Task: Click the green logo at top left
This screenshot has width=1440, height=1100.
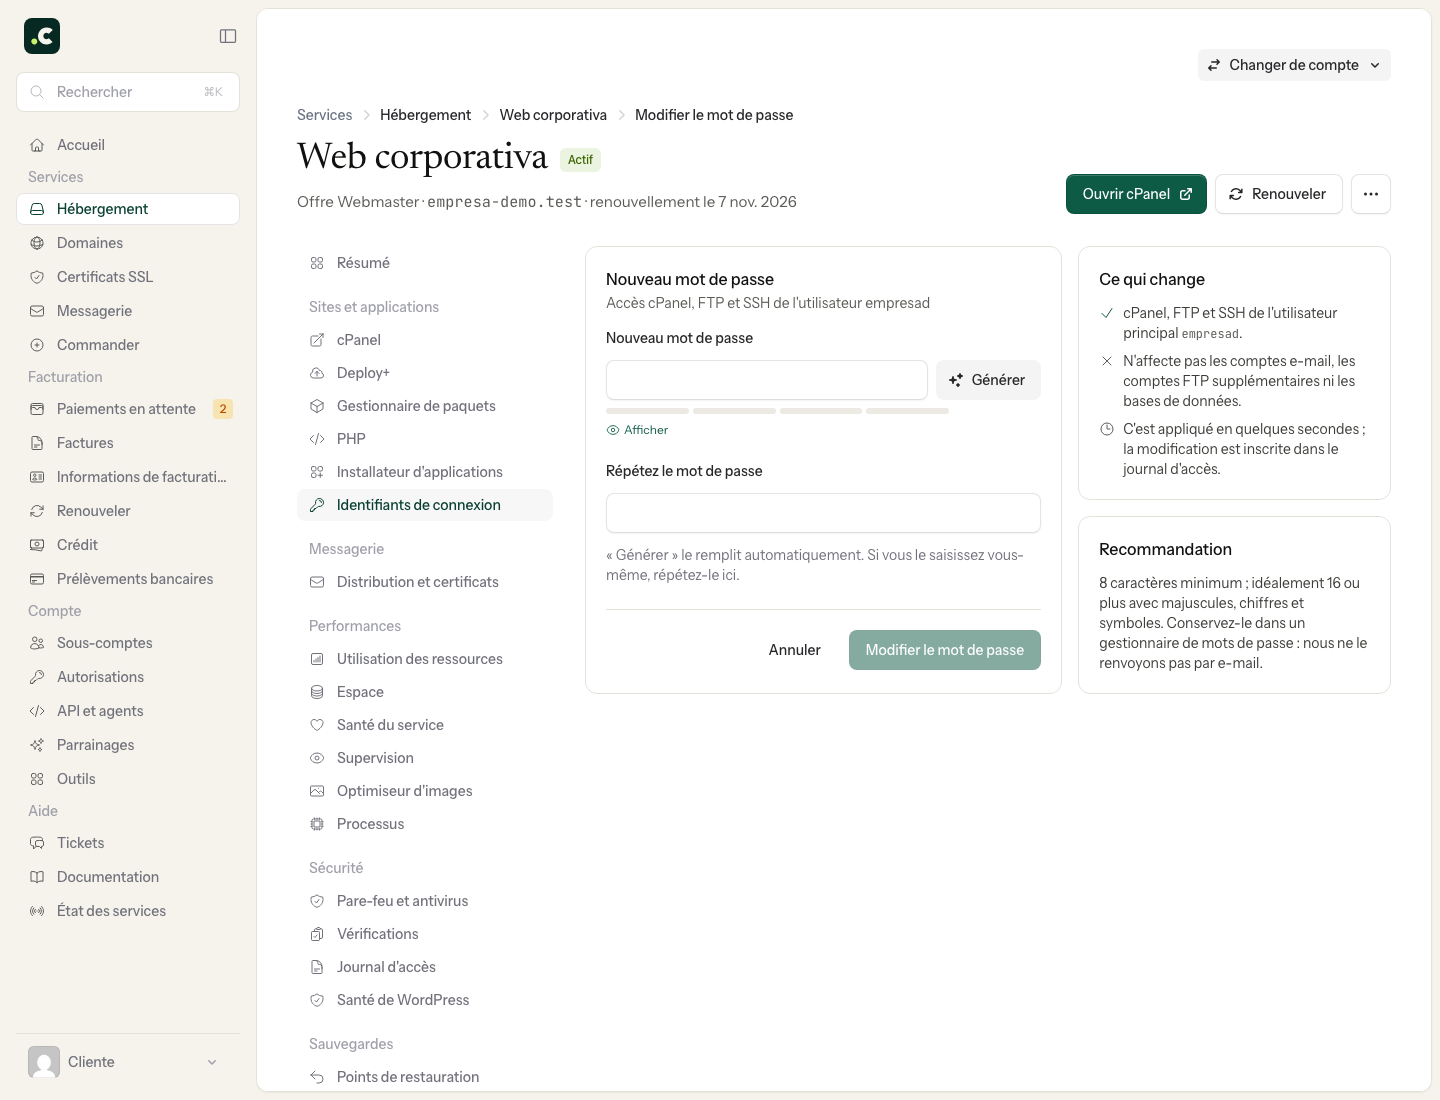Action: pyautogui.click(x=42, y=36)
